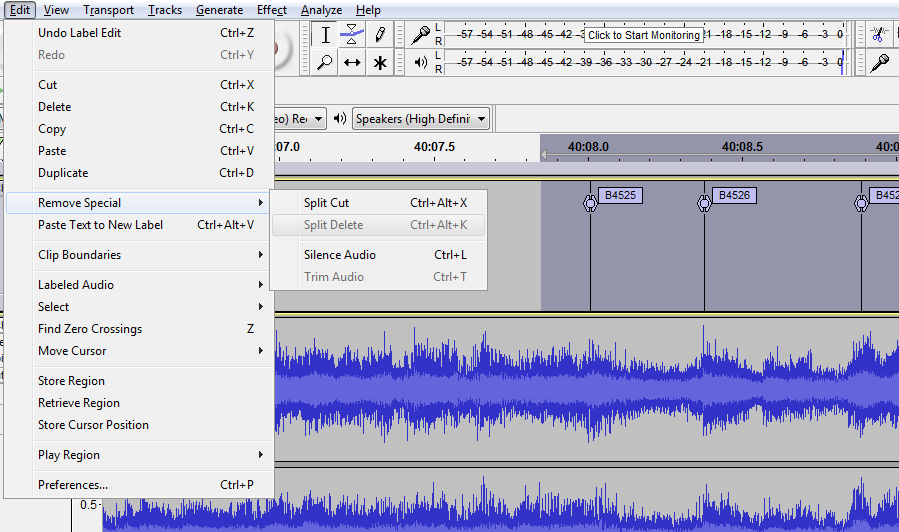Viewport: 899px width, 532px height.
Task: Choose Paste Text to New Label
Action: tap(138, 225)
